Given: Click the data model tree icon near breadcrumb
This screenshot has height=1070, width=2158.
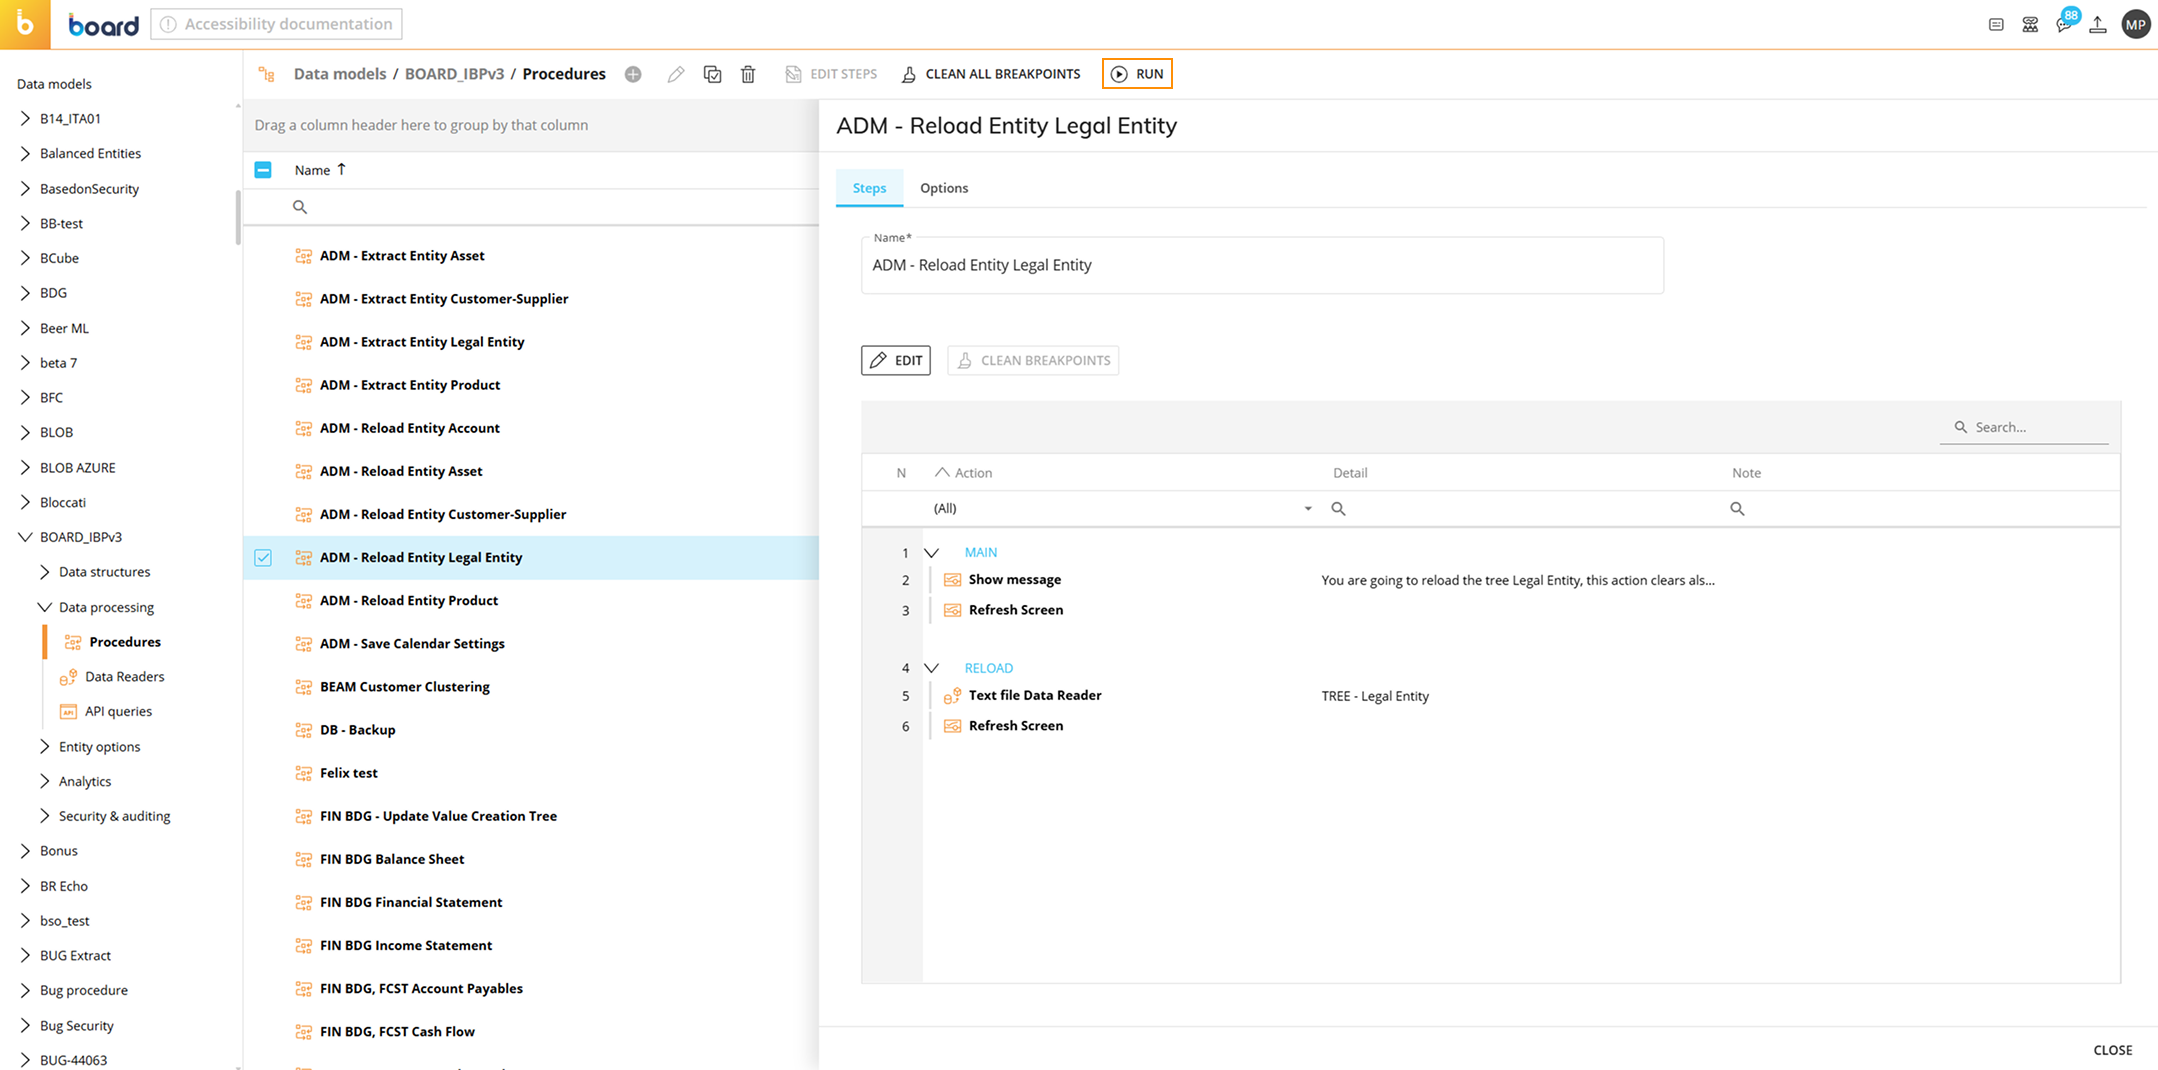Looking at the screenshot, I should click(266, 74).
